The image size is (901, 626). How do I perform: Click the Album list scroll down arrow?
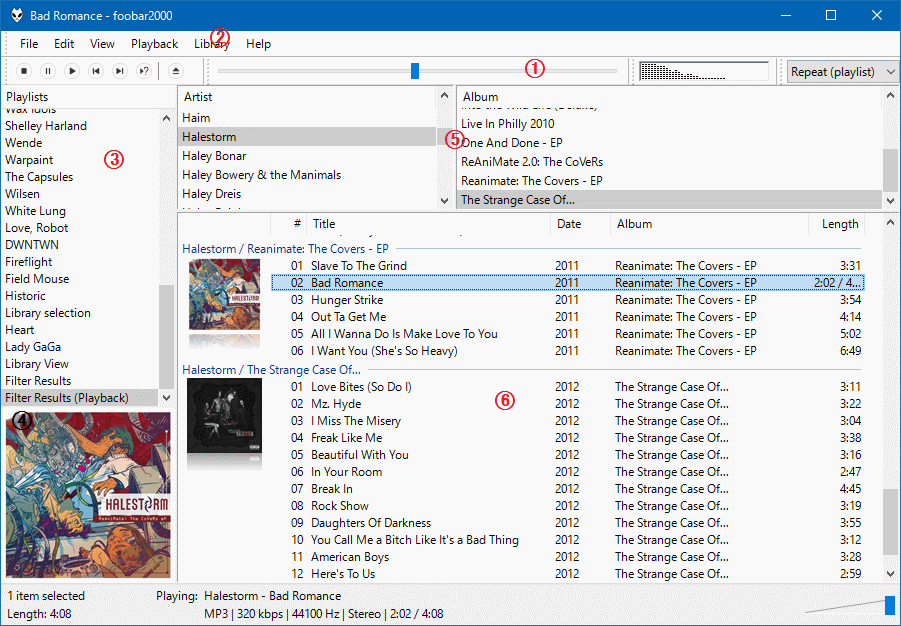click(x=891, y=201)
